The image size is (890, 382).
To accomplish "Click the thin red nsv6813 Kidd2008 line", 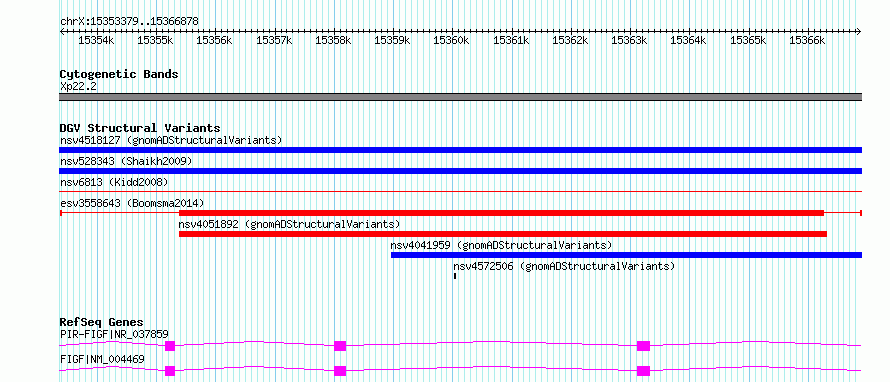I will pos(460,192).
